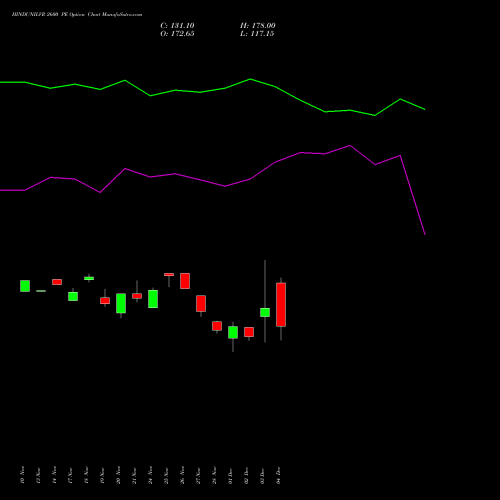Click the green 03 Dec candle body
500x500 pixels.
(265, 312)
